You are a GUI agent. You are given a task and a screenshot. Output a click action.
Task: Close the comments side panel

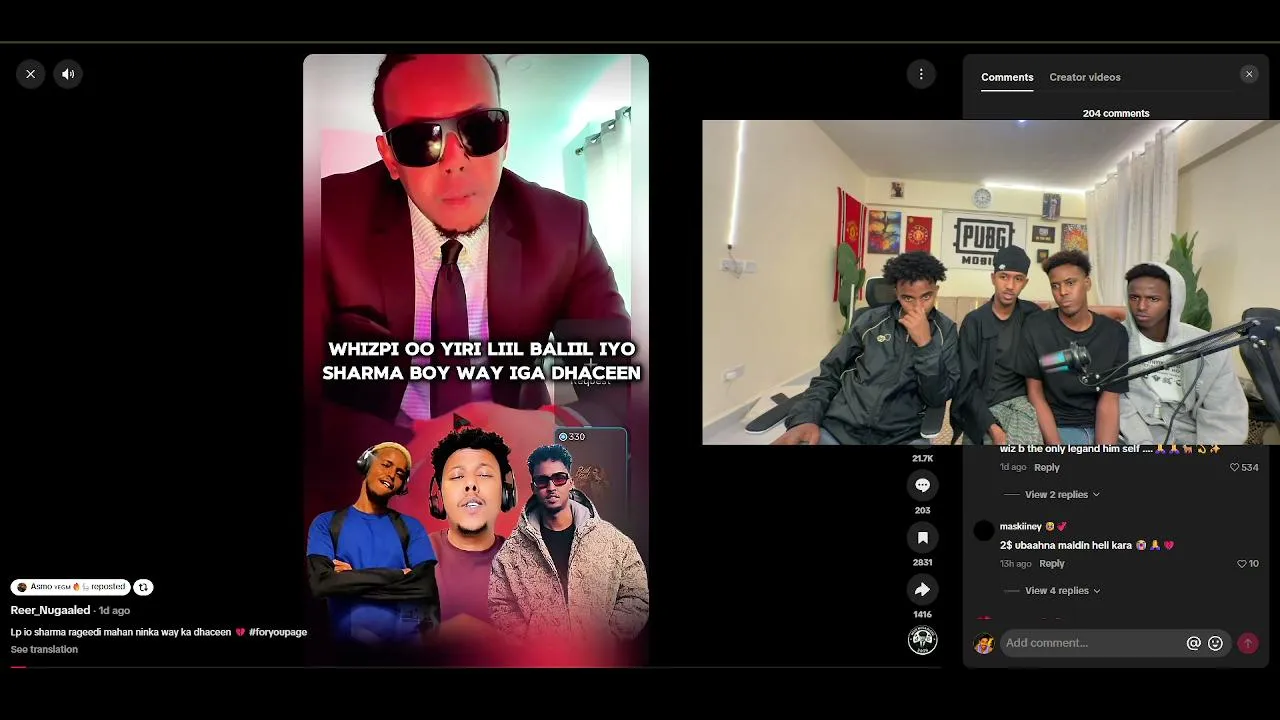(1249, 74)
